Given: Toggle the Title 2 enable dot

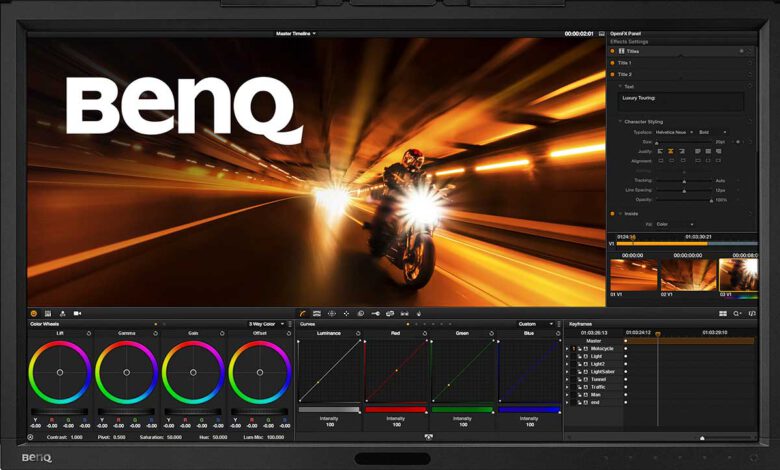Looking at the screenshot, I should (613, 74).
